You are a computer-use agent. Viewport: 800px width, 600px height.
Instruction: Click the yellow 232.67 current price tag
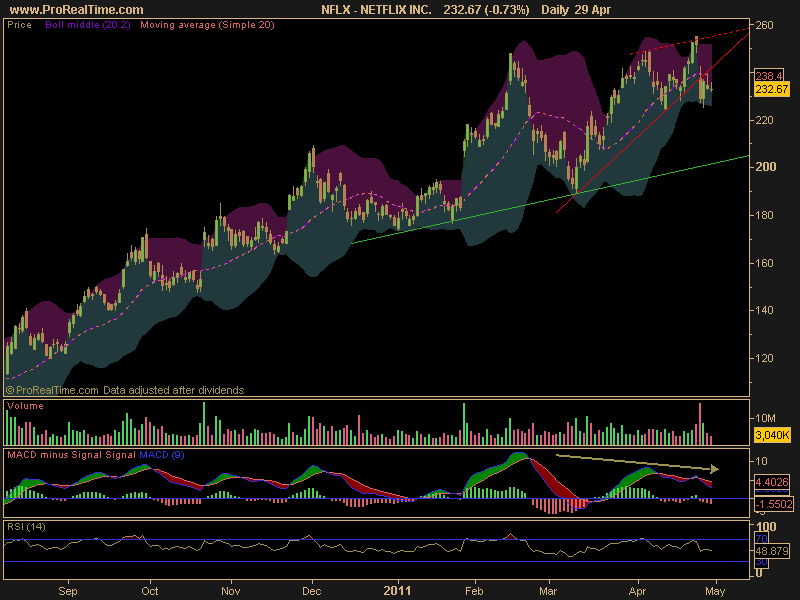click(772, 89)
